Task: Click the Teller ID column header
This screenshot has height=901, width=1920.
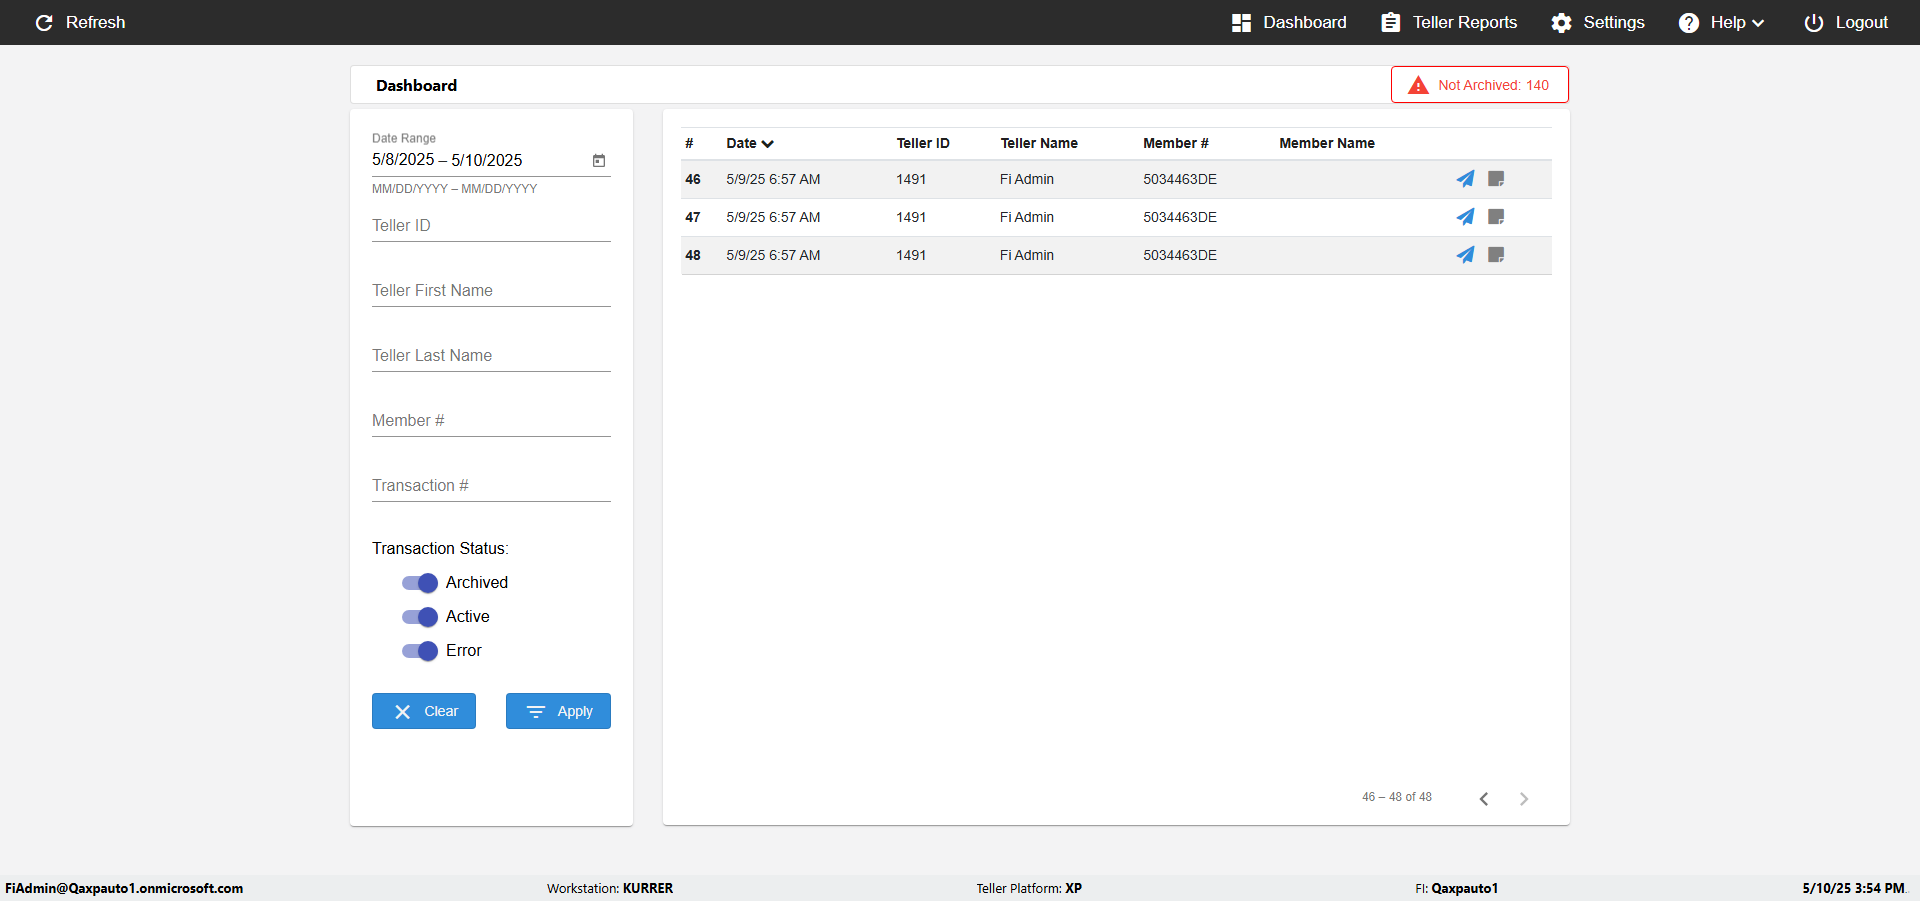Action: point(923,143)
